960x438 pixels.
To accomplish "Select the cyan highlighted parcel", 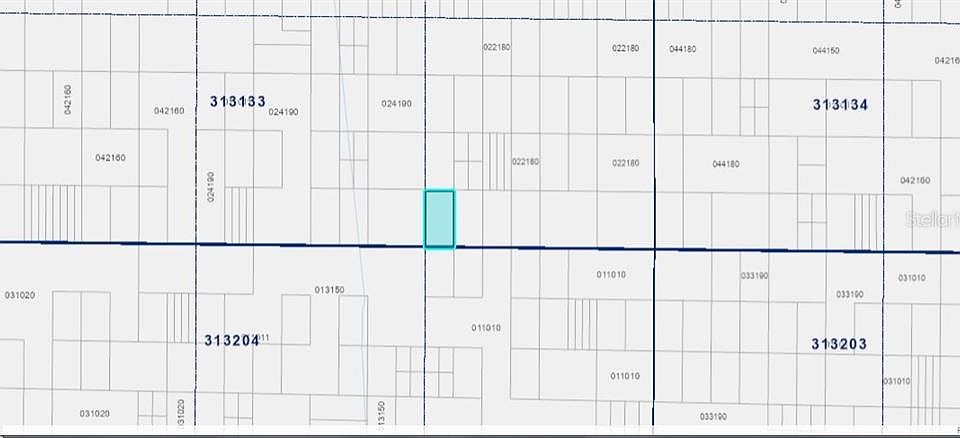I will pos(440,219).
